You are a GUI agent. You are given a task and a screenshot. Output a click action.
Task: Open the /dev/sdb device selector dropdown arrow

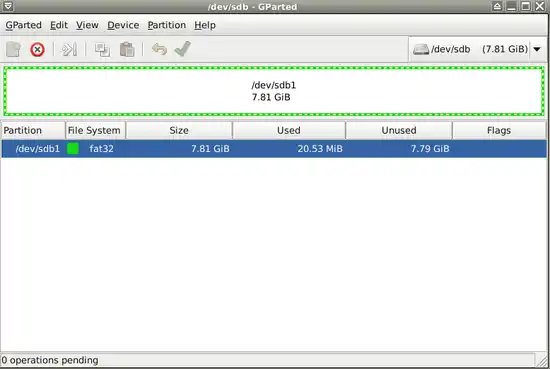point(537,49)
